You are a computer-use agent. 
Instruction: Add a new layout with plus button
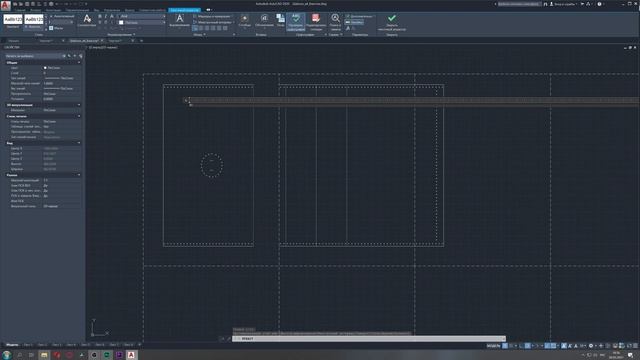point(139,345)
